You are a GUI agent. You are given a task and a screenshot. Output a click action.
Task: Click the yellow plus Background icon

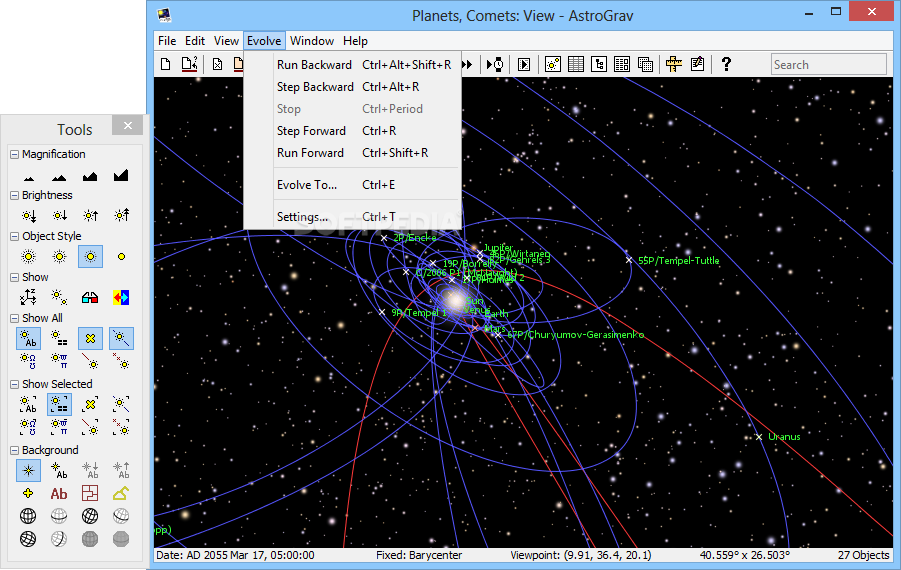(28, 493)
